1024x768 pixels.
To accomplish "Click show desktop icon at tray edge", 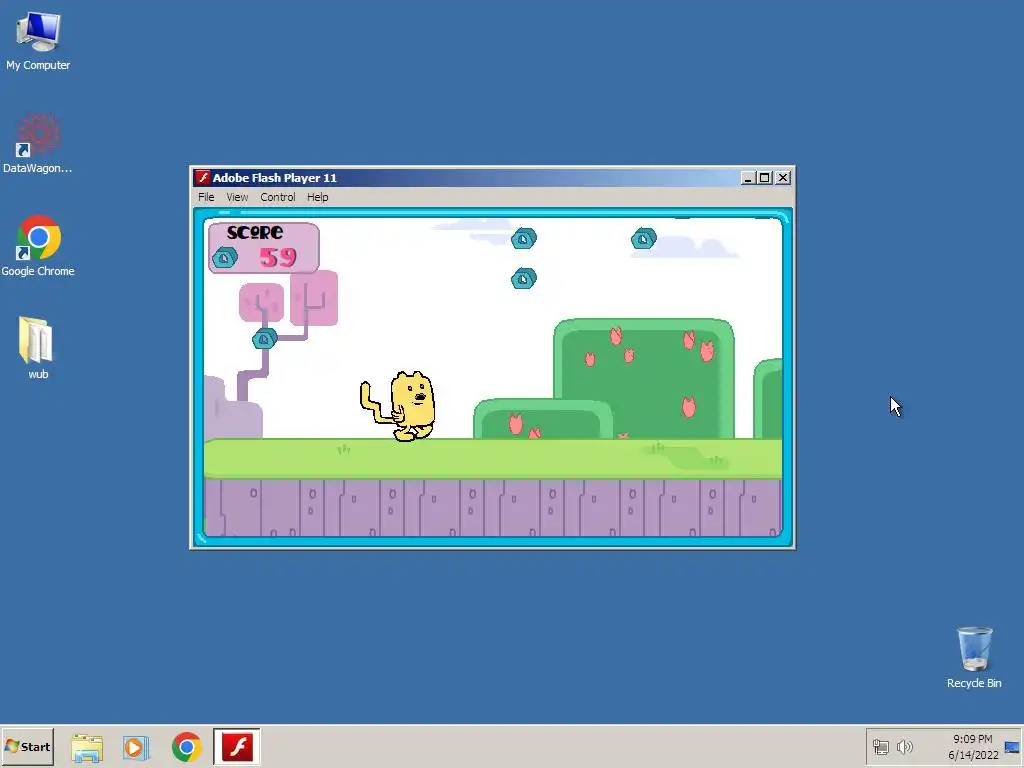I will (1012, 747).
